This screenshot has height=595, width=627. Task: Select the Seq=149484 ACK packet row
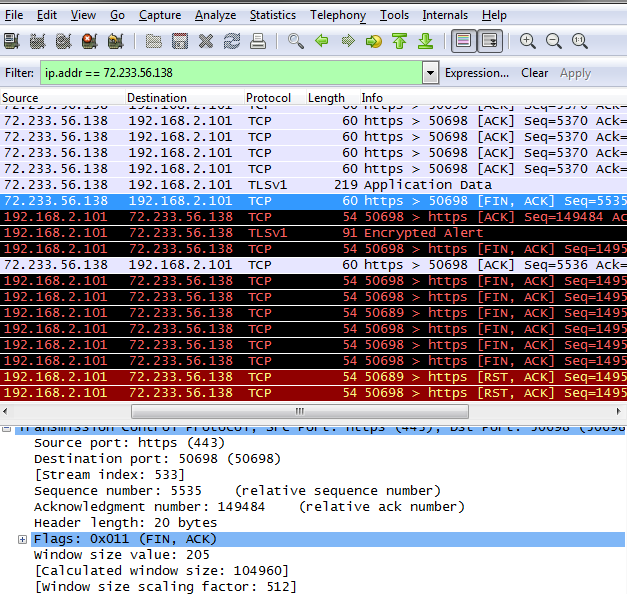314,217
